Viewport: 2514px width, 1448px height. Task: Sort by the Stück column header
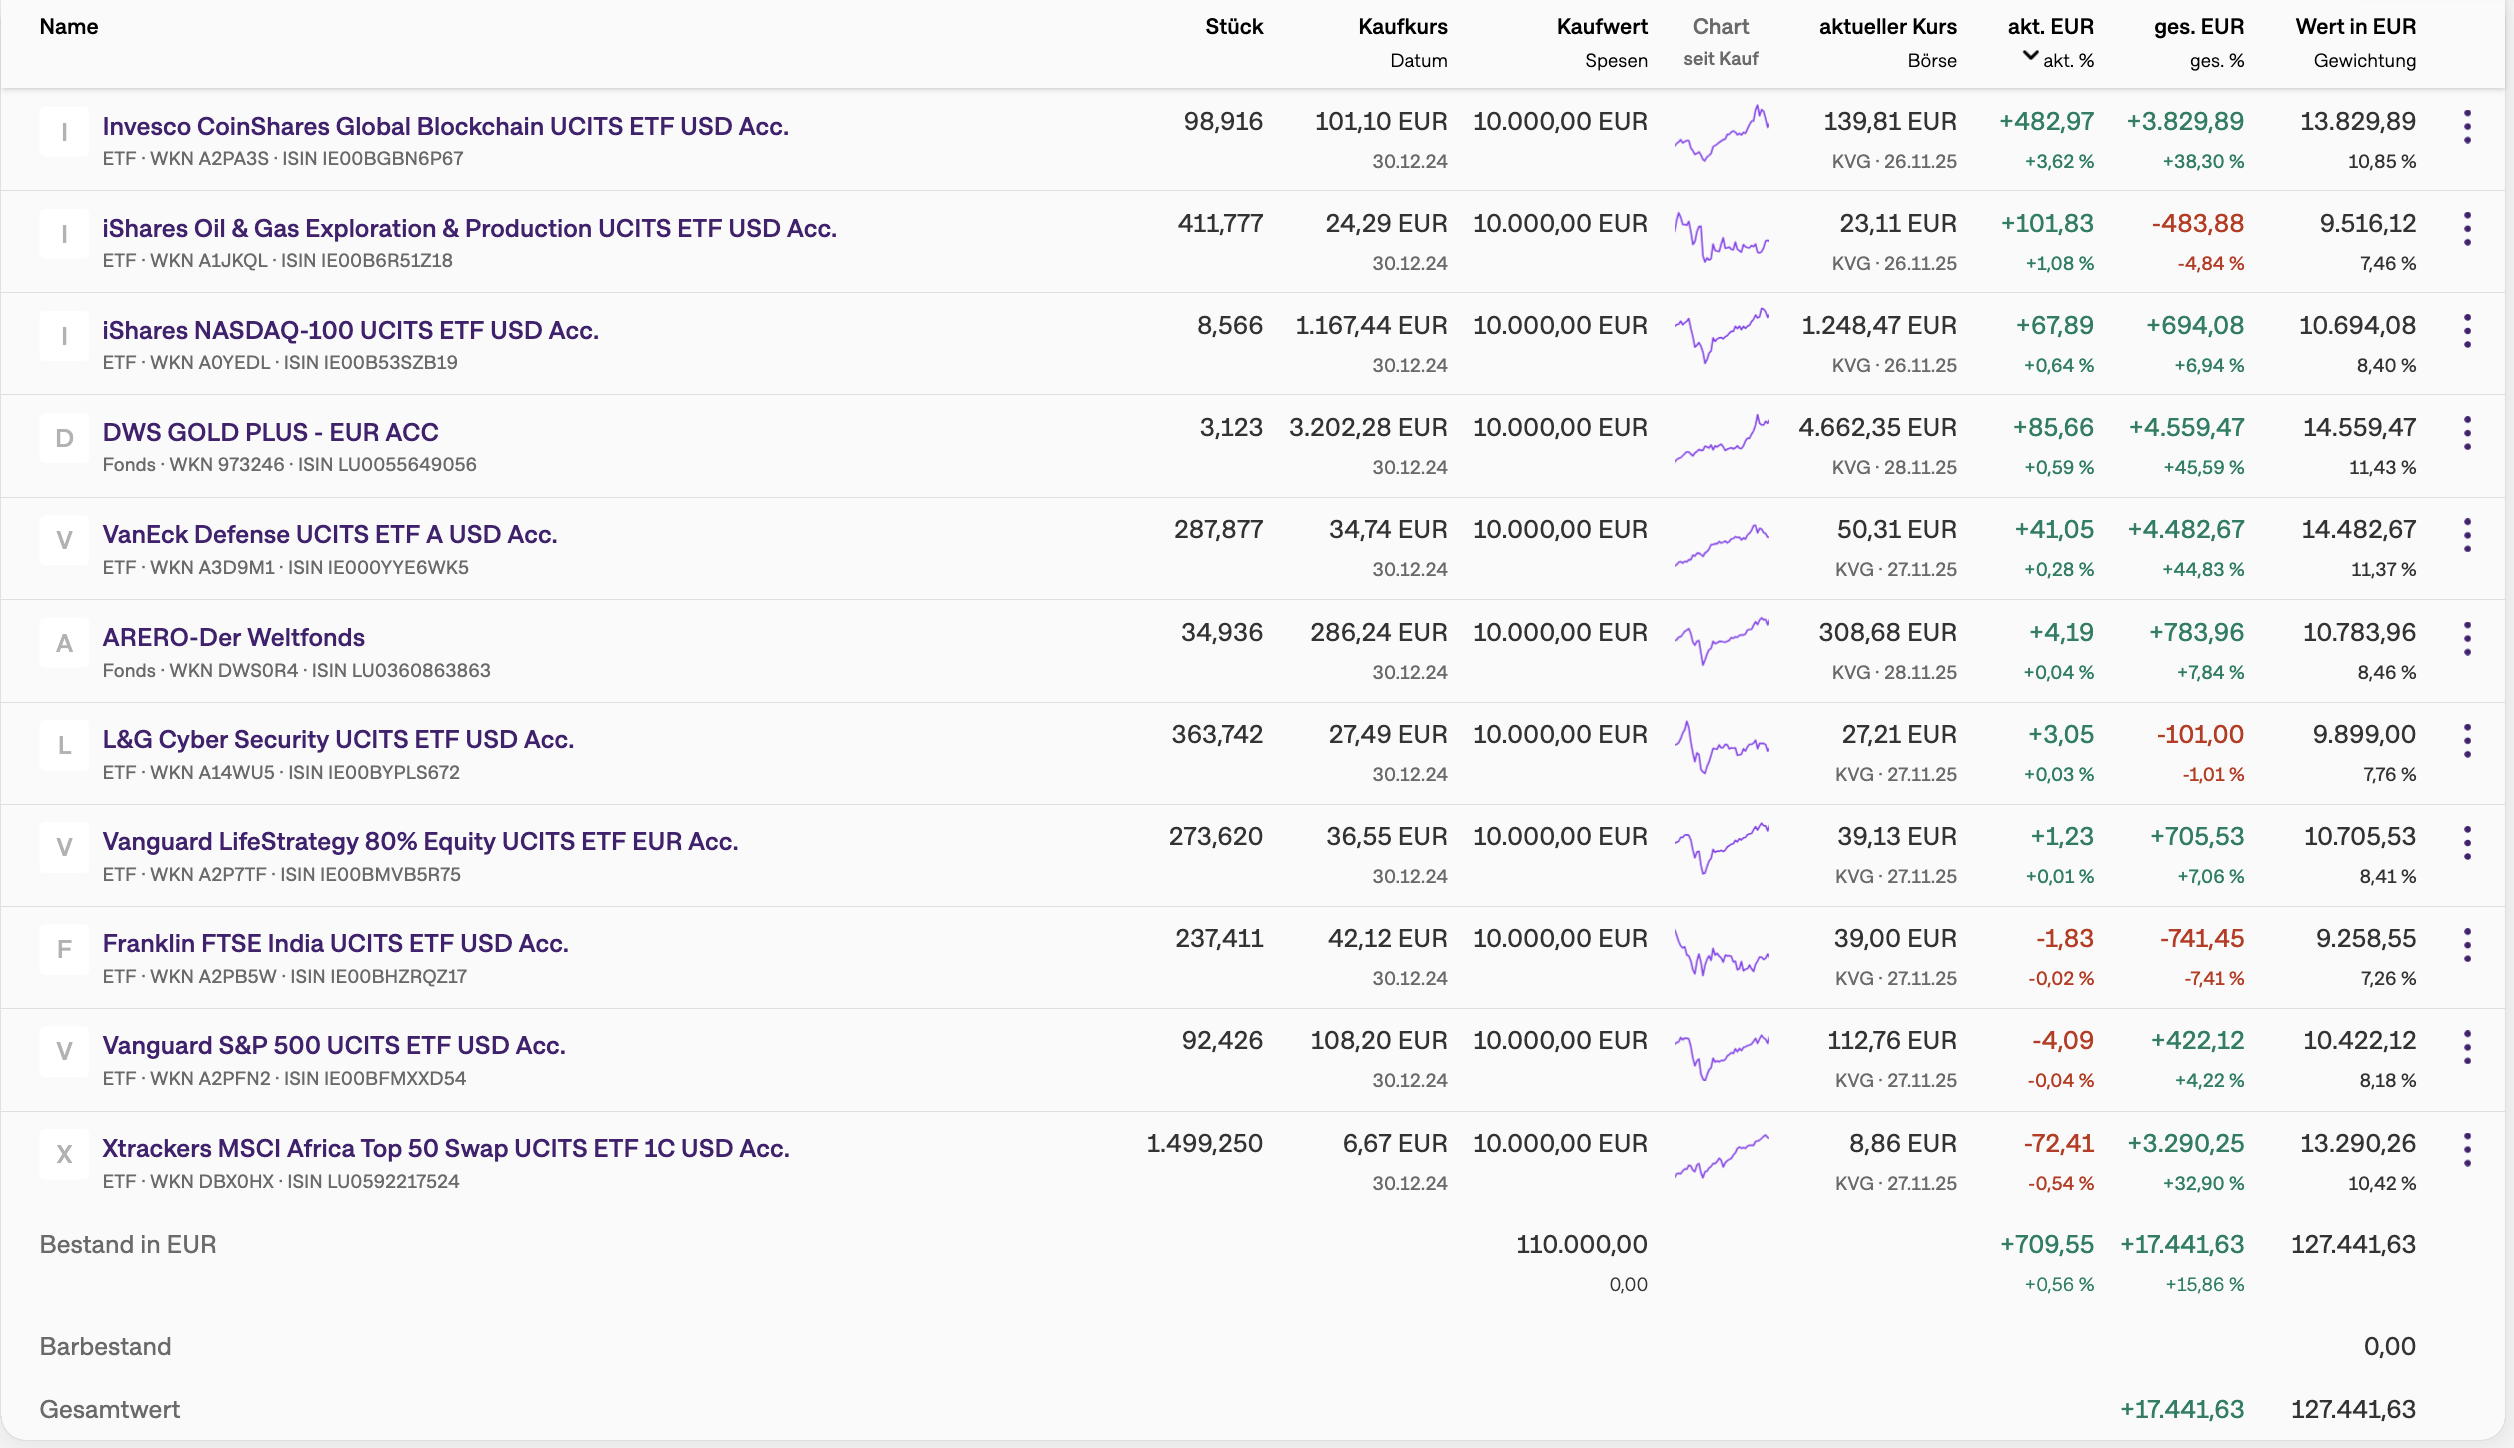(x=1233, y=27)
